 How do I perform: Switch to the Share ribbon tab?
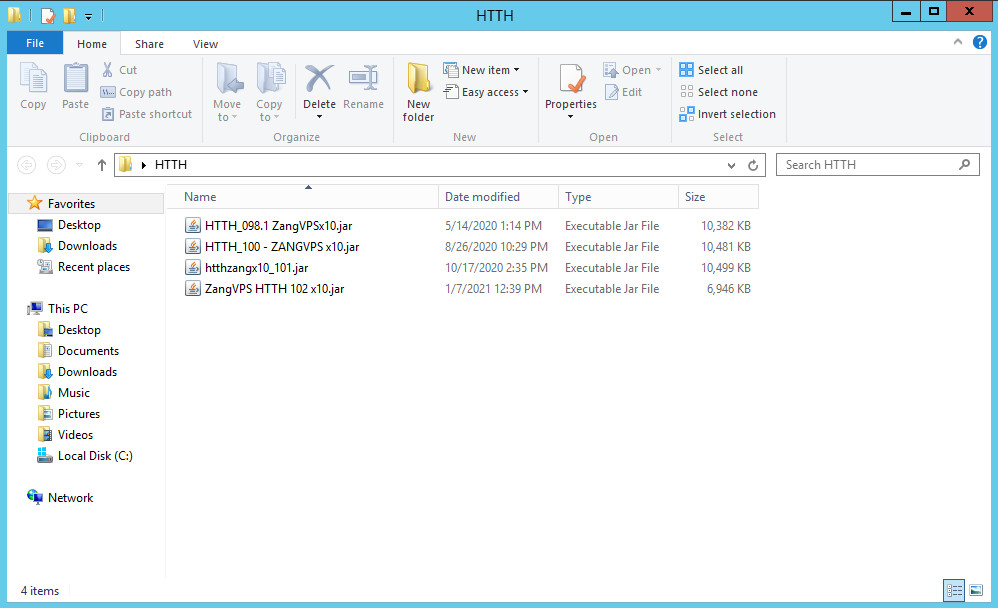[x=150, y=44]
